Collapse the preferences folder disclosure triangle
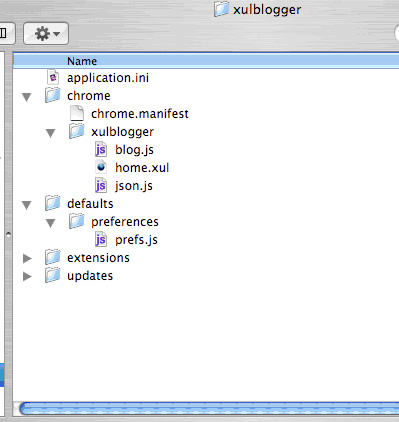399x422 pixels. (x=51, y=223)
